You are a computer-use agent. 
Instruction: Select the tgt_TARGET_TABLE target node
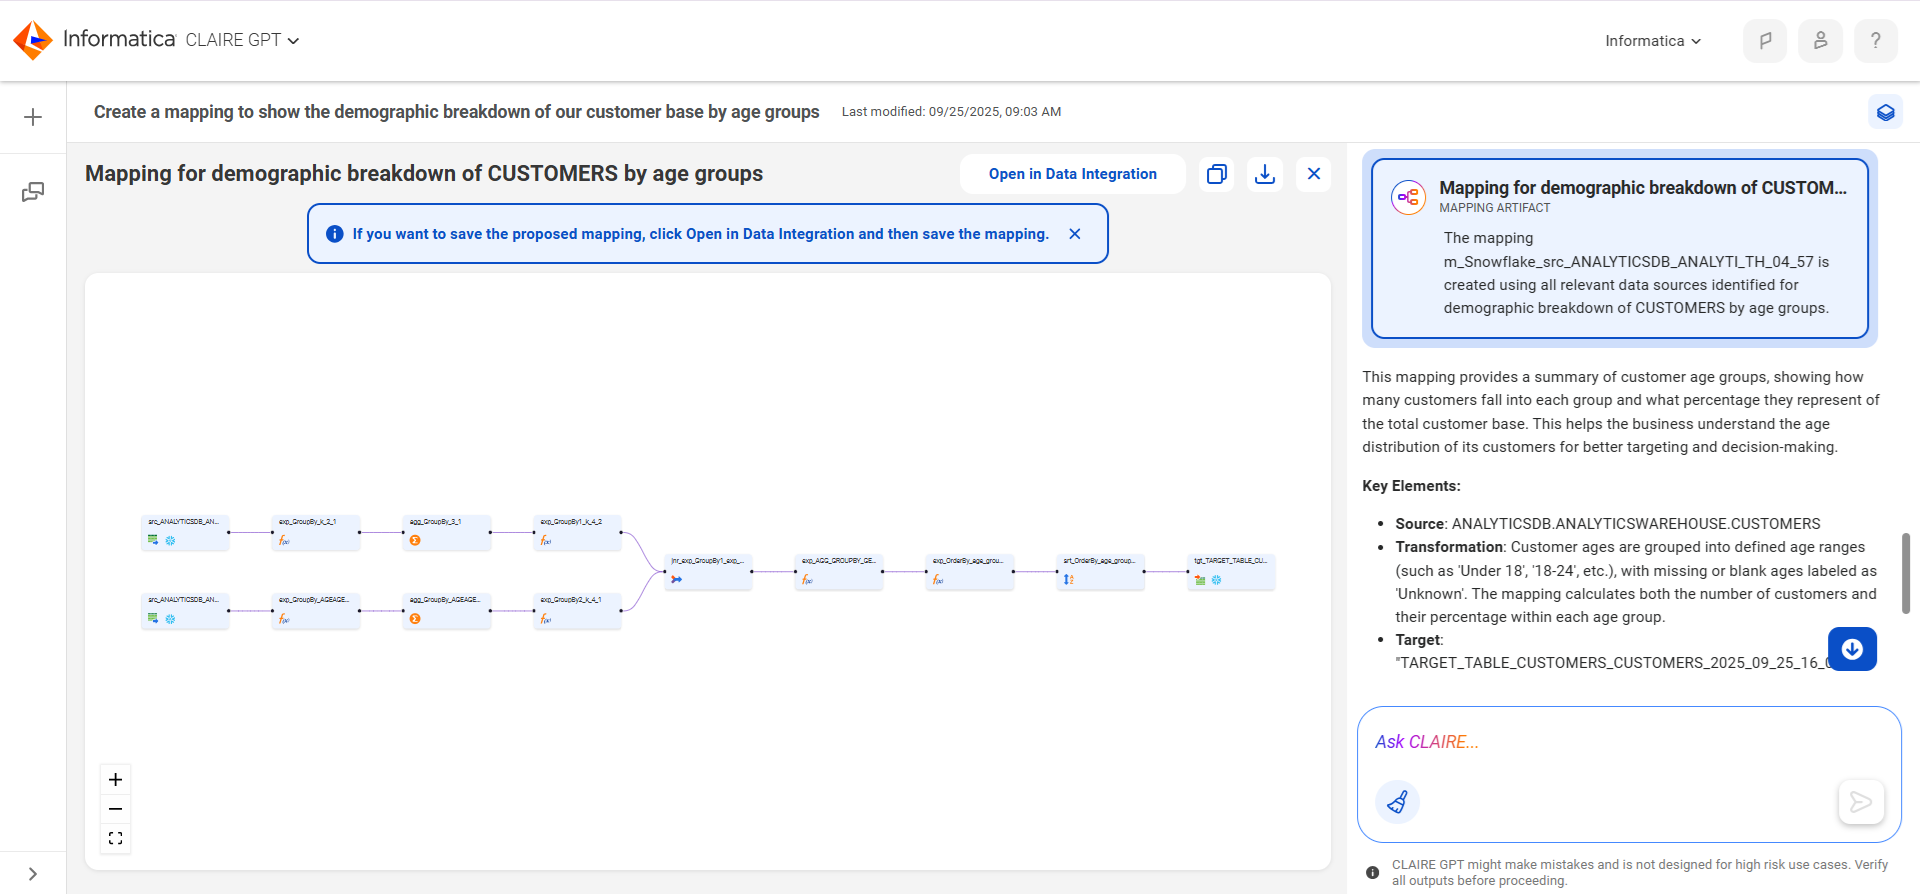pyautogui.click(x=1231, y=572)
